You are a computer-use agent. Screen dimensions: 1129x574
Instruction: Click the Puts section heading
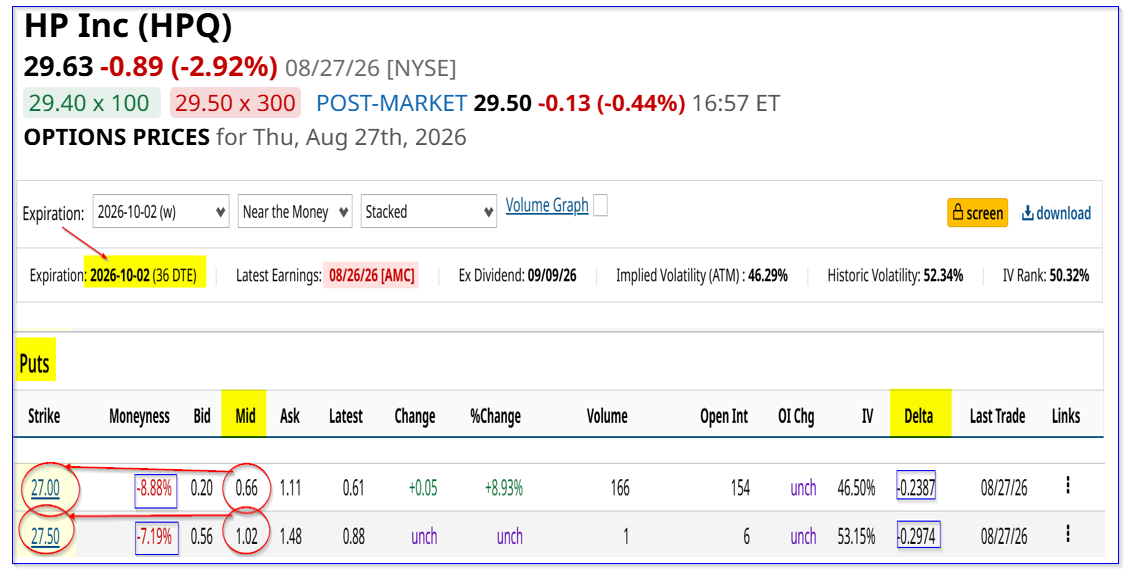[35, 364]
